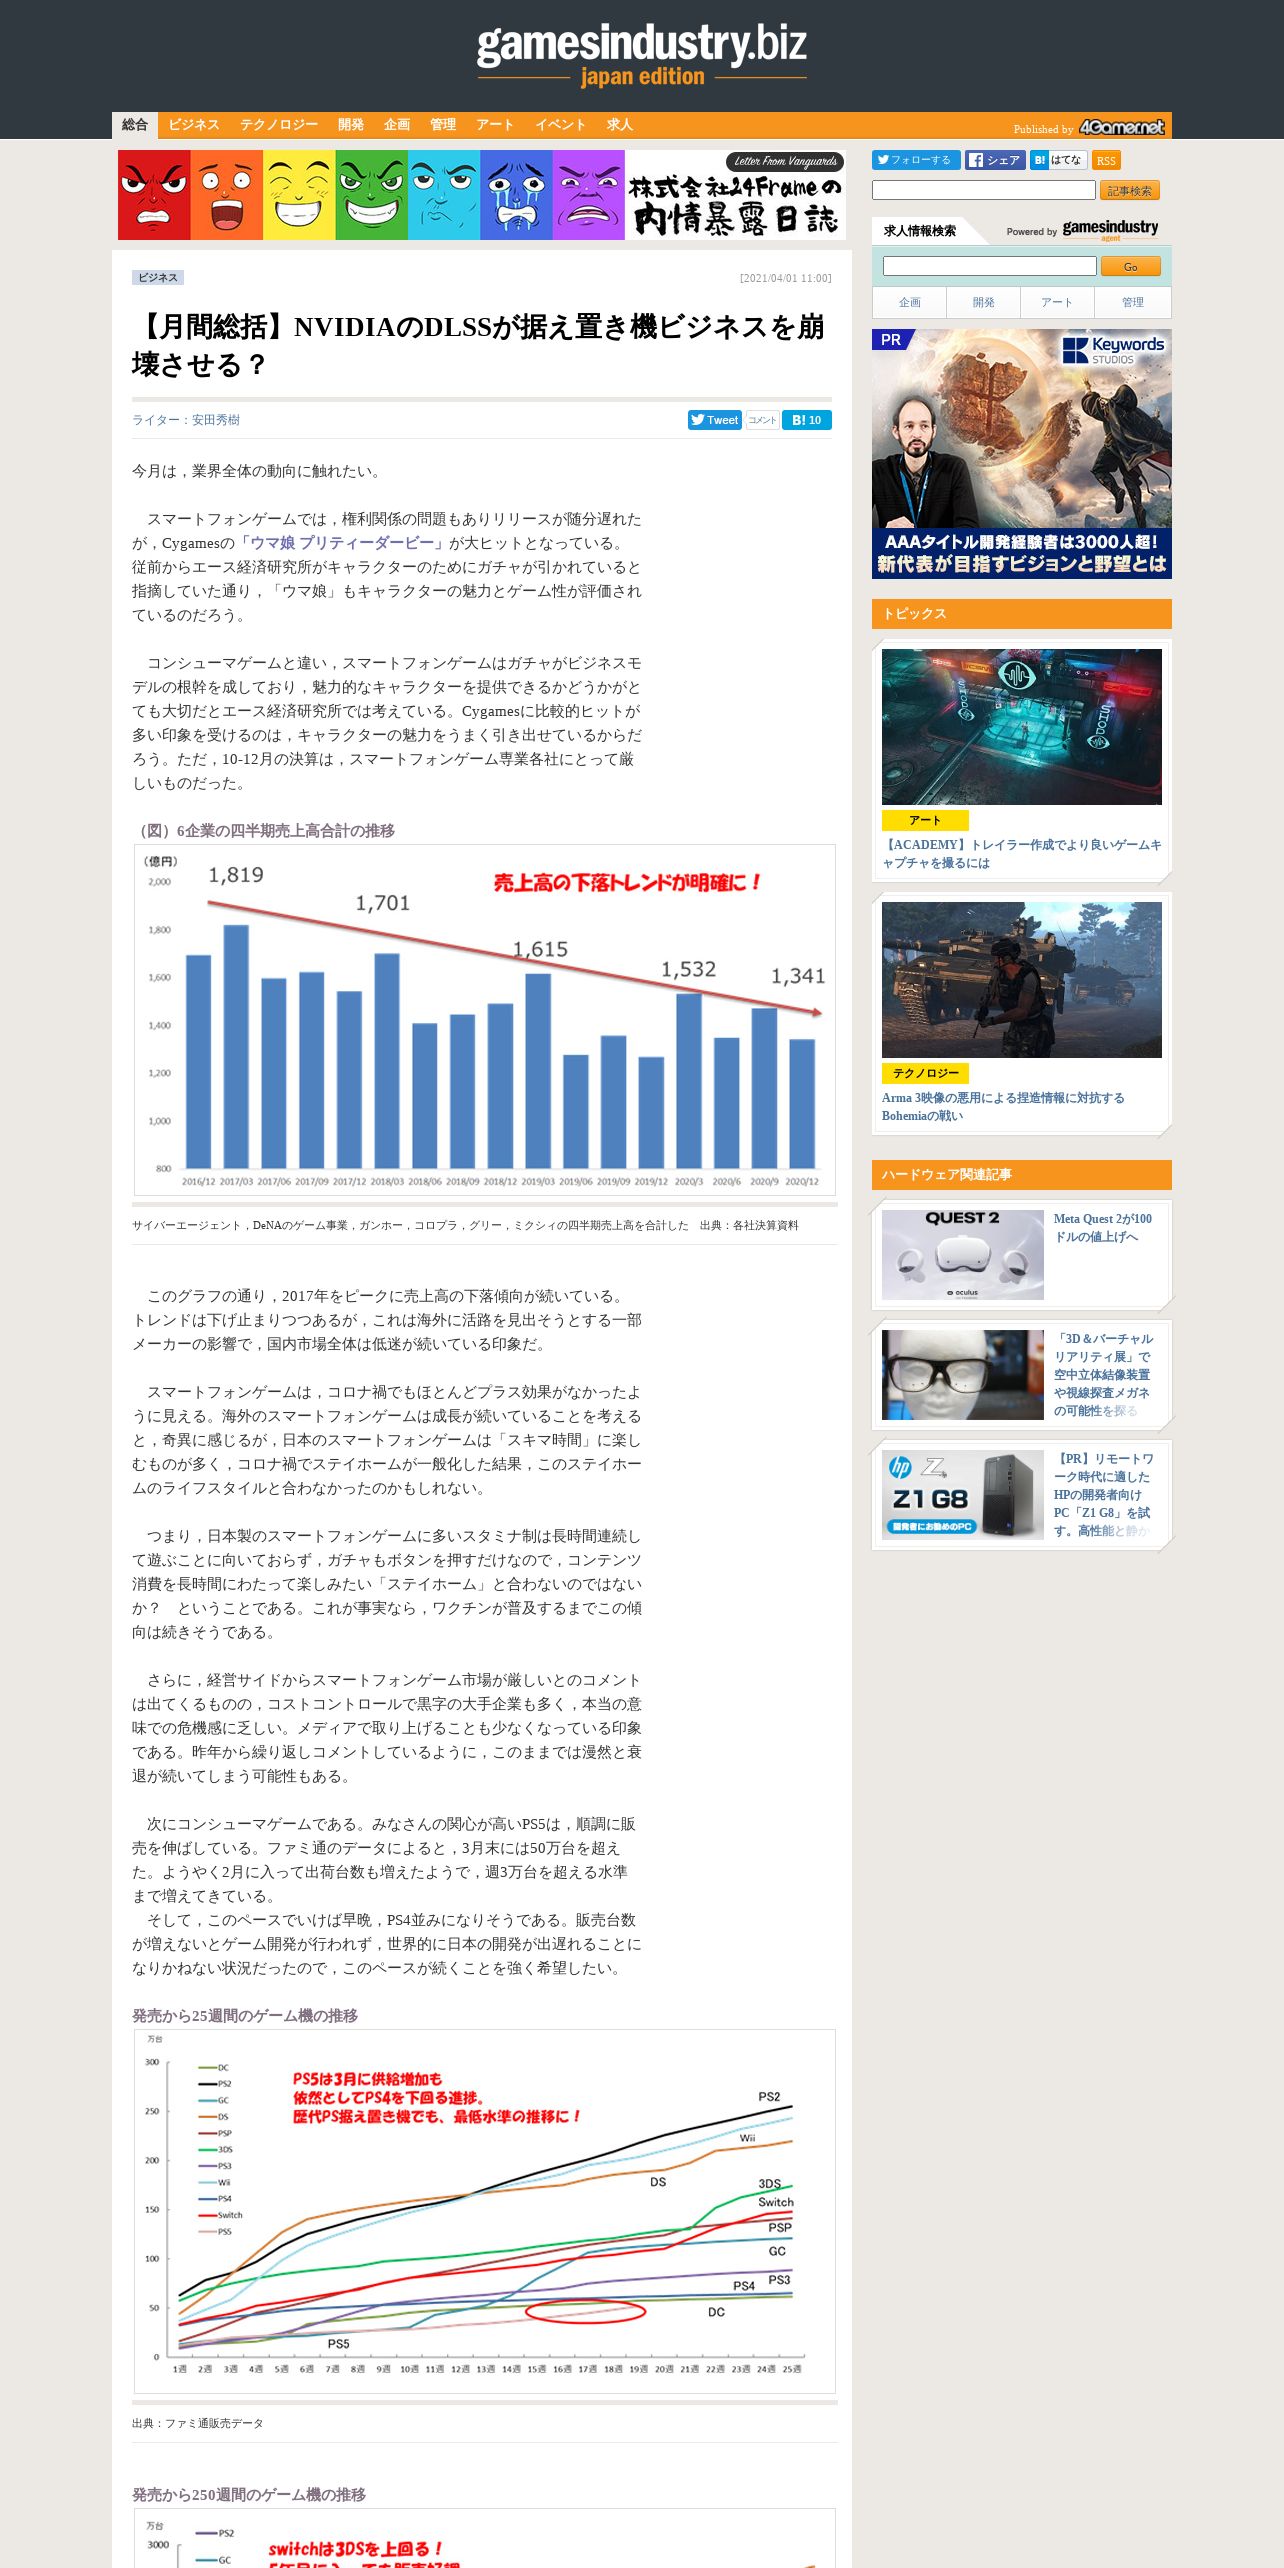The image size is (1284, 2568).
Task: Open the アート navigation tab
Action: coord(494,125)
